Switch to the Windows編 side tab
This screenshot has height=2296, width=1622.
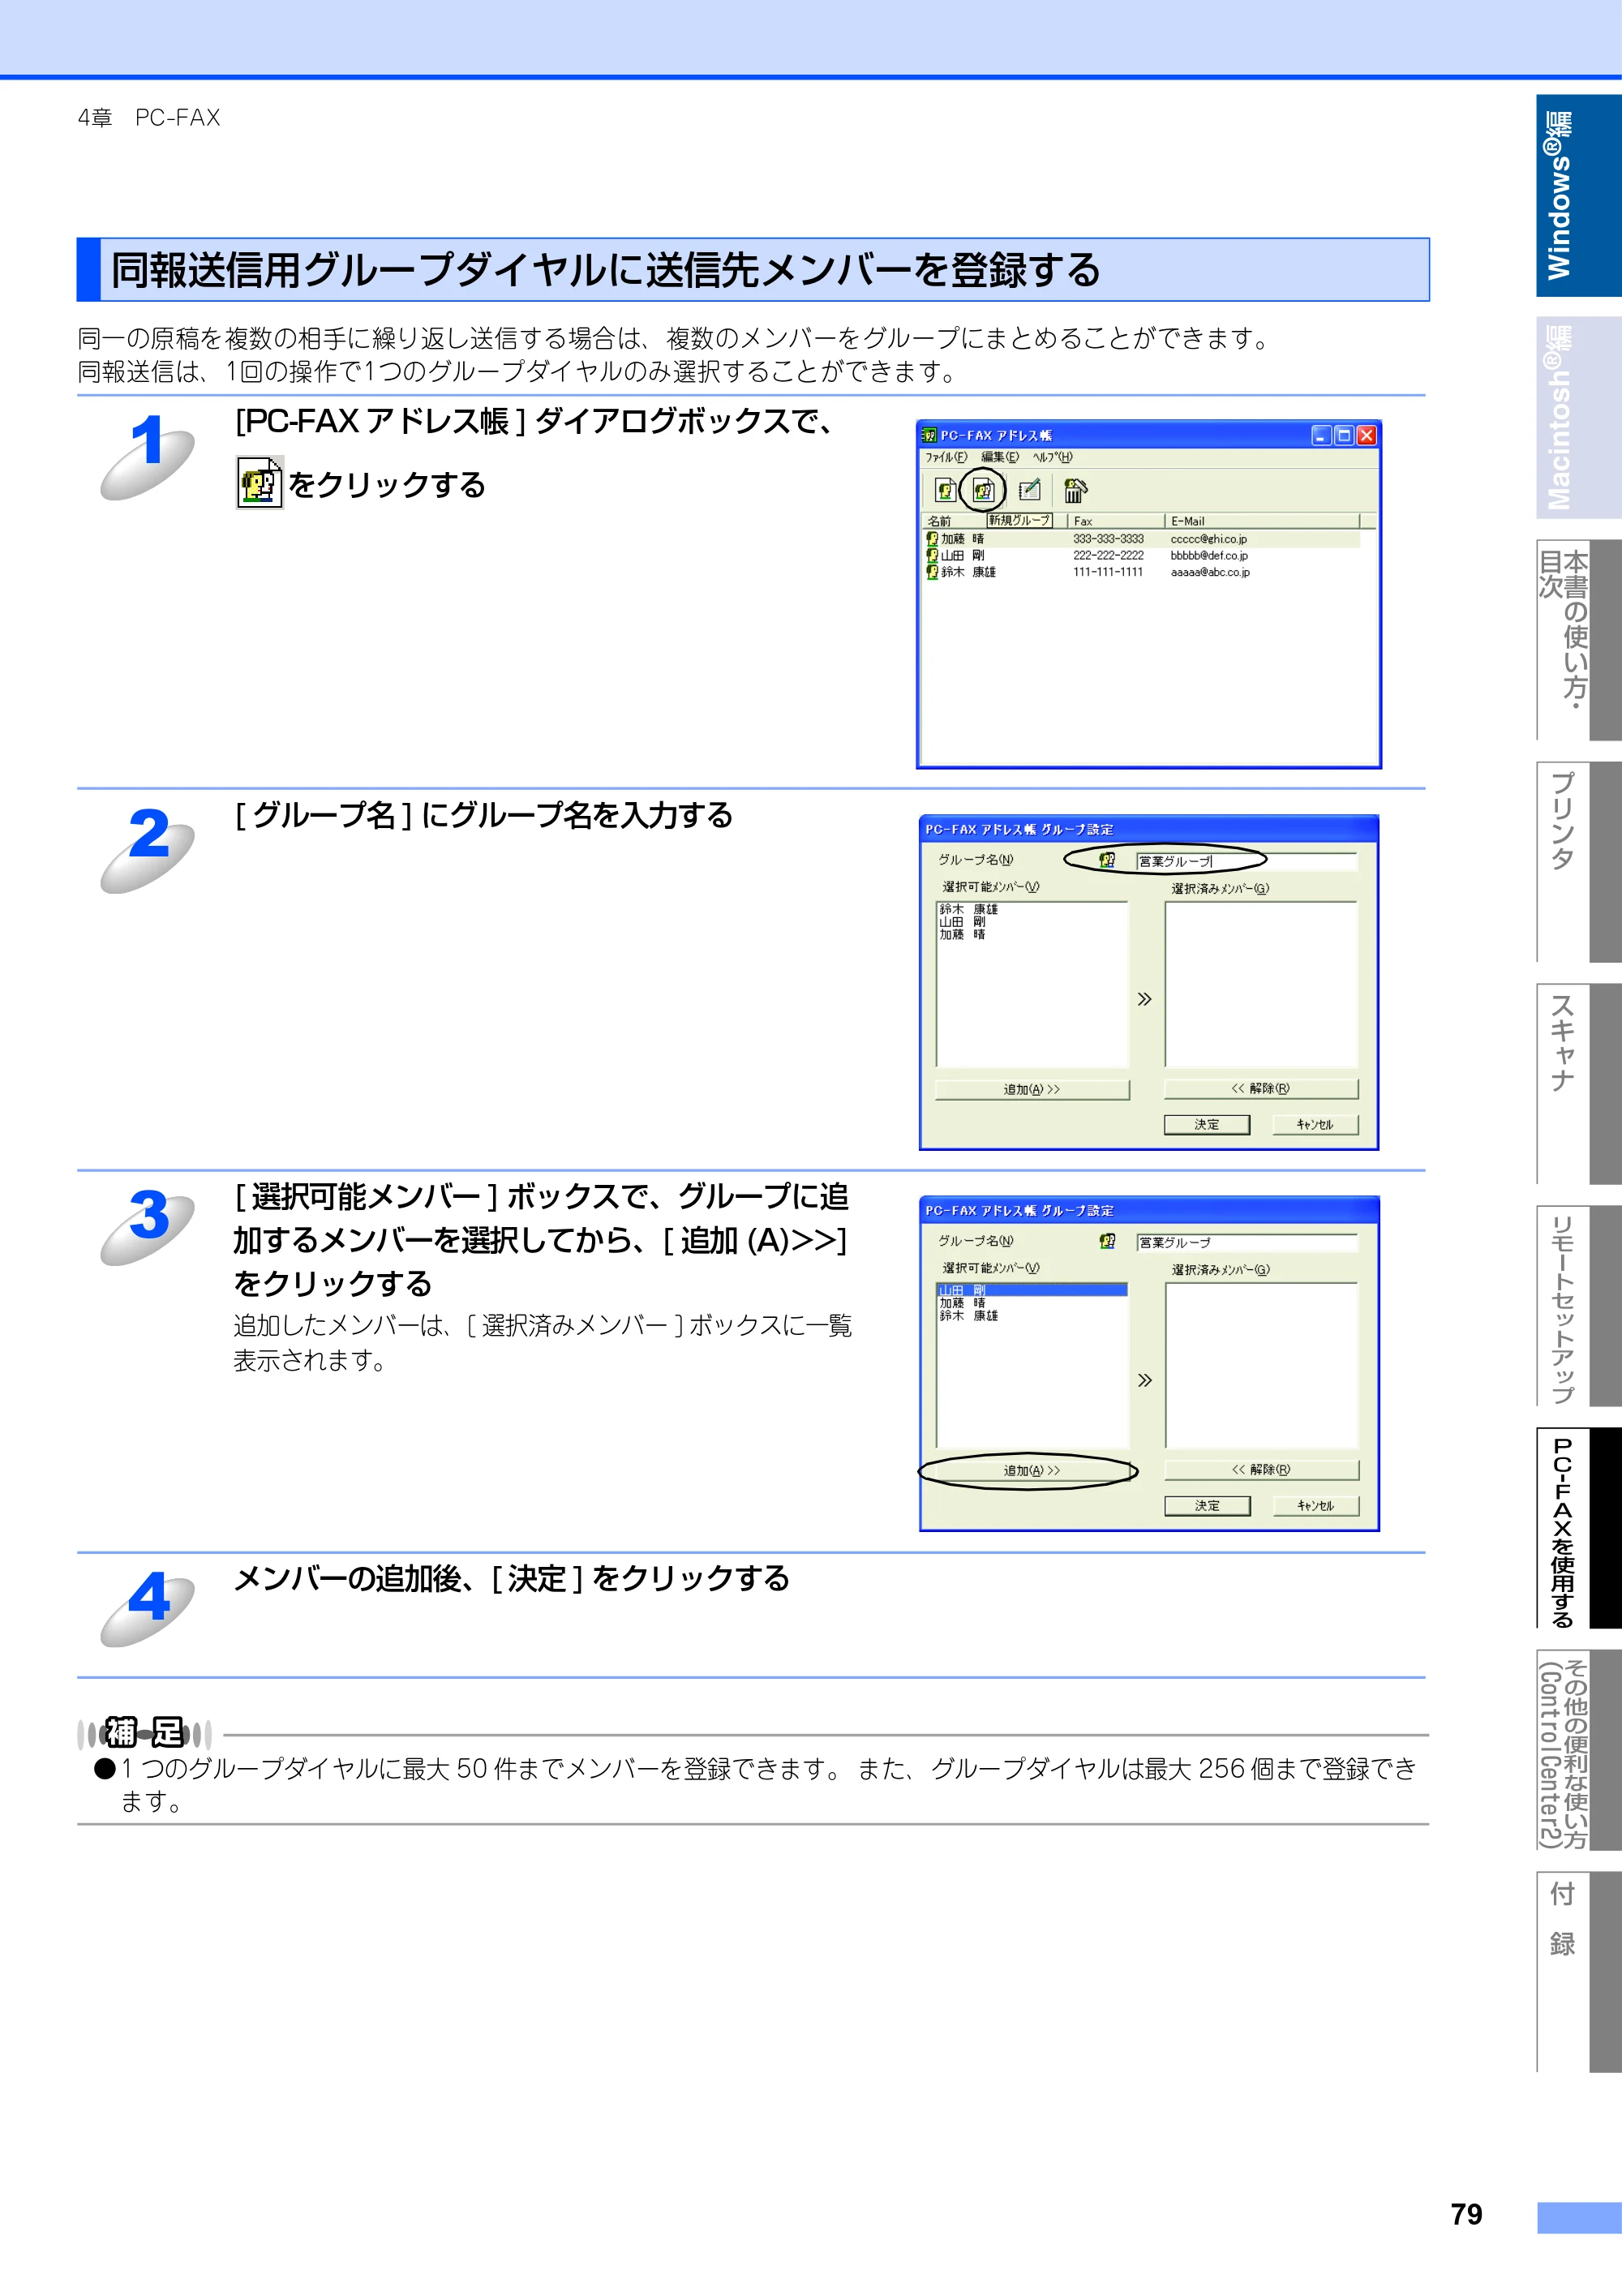1578,196
